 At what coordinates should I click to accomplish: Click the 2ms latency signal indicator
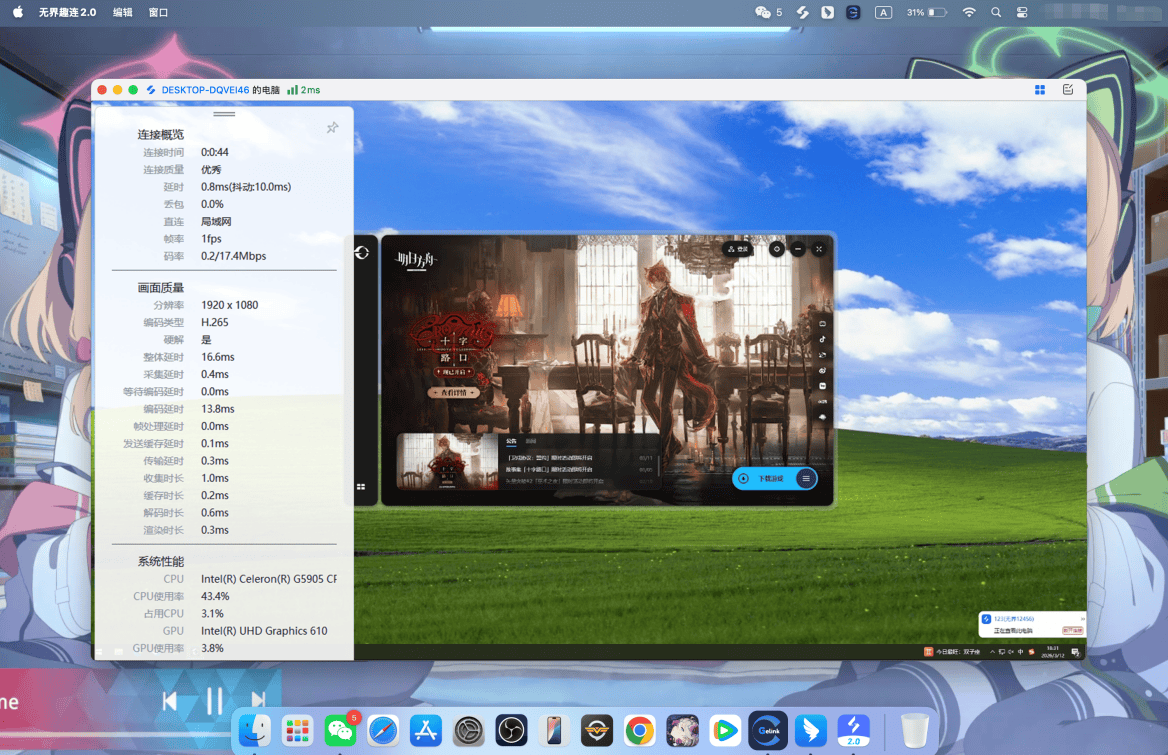coord(304,90)
